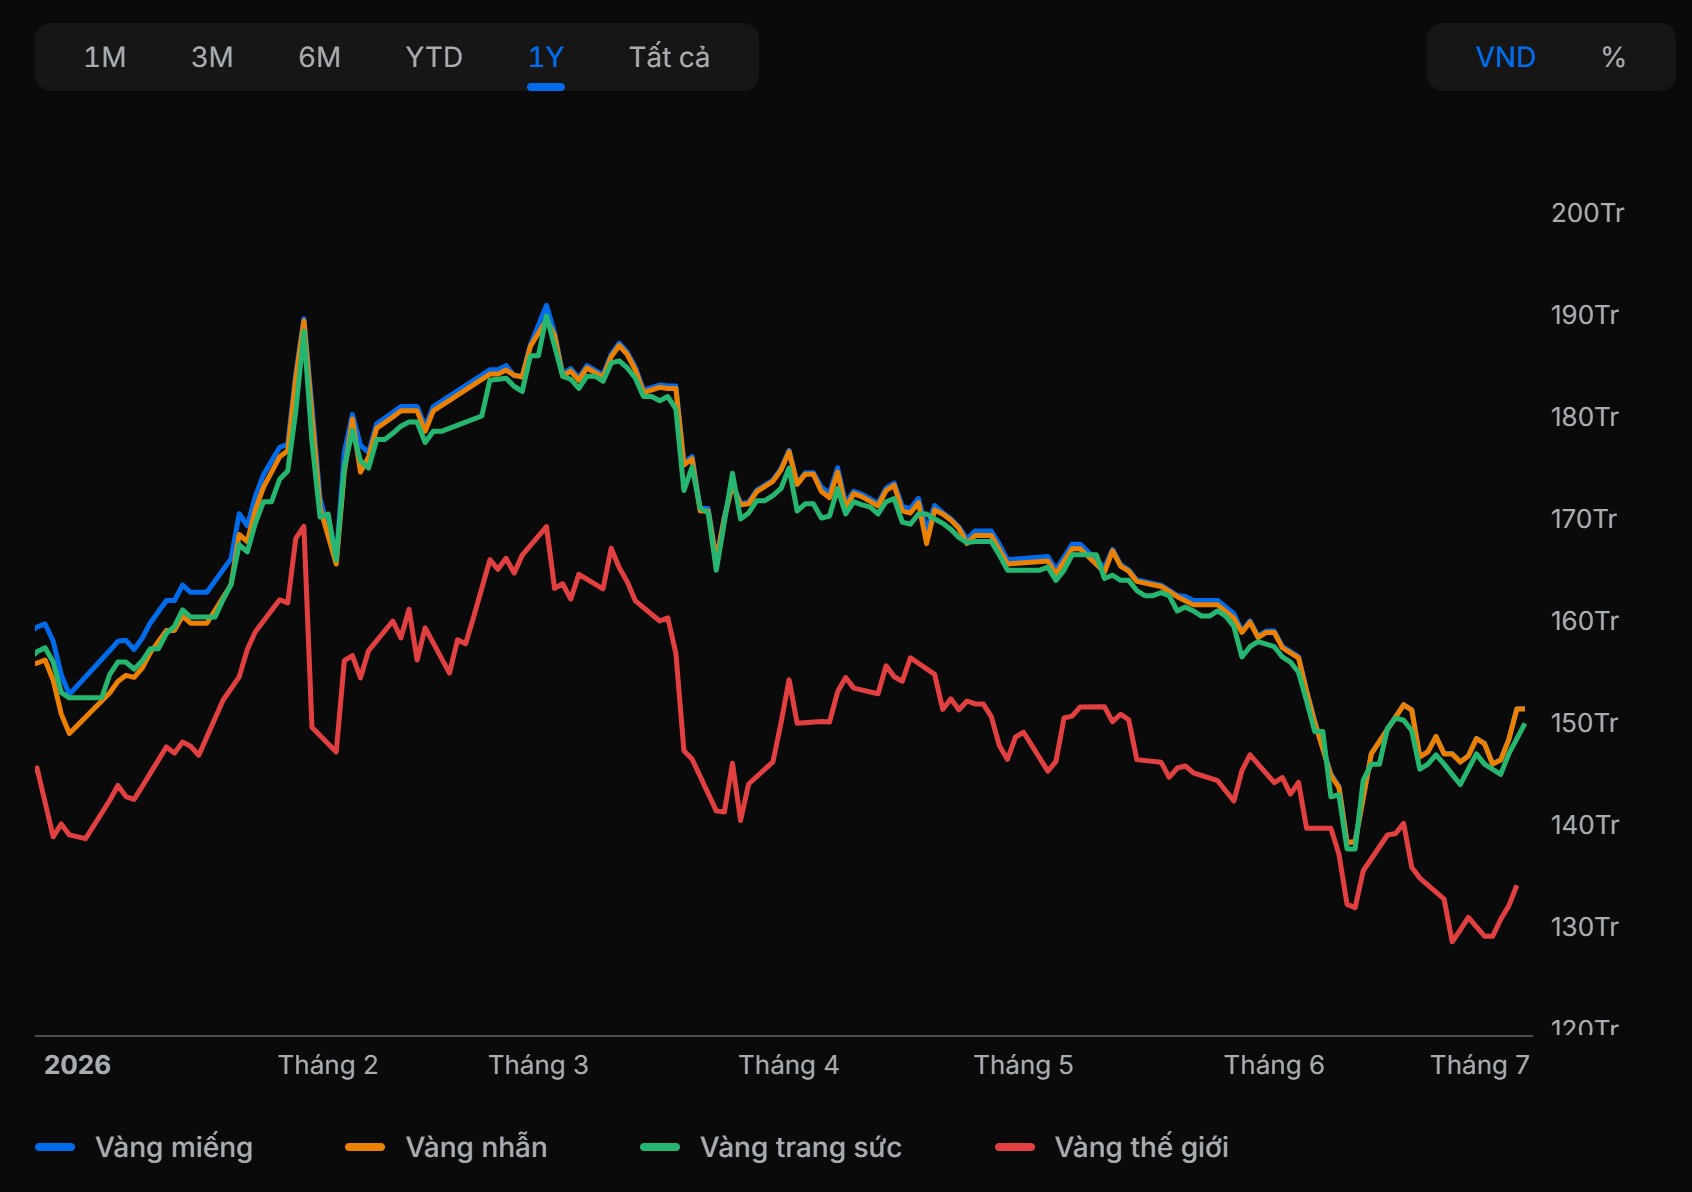The height and width of the screenshot is (1192, 1692).
Task: Click the Tháng 6 axis label
Action: [1274, 1065]
